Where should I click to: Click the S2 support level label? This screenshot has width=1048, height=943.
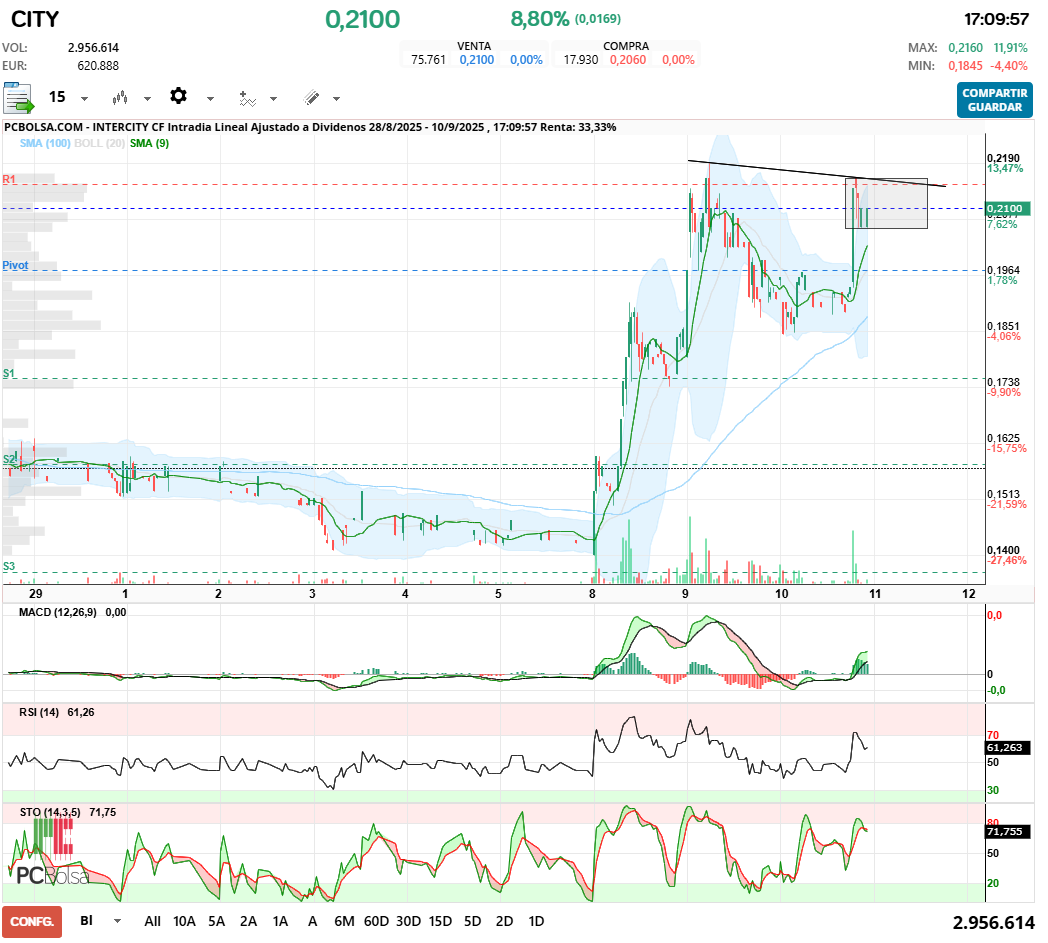click(x=9, y=459)
